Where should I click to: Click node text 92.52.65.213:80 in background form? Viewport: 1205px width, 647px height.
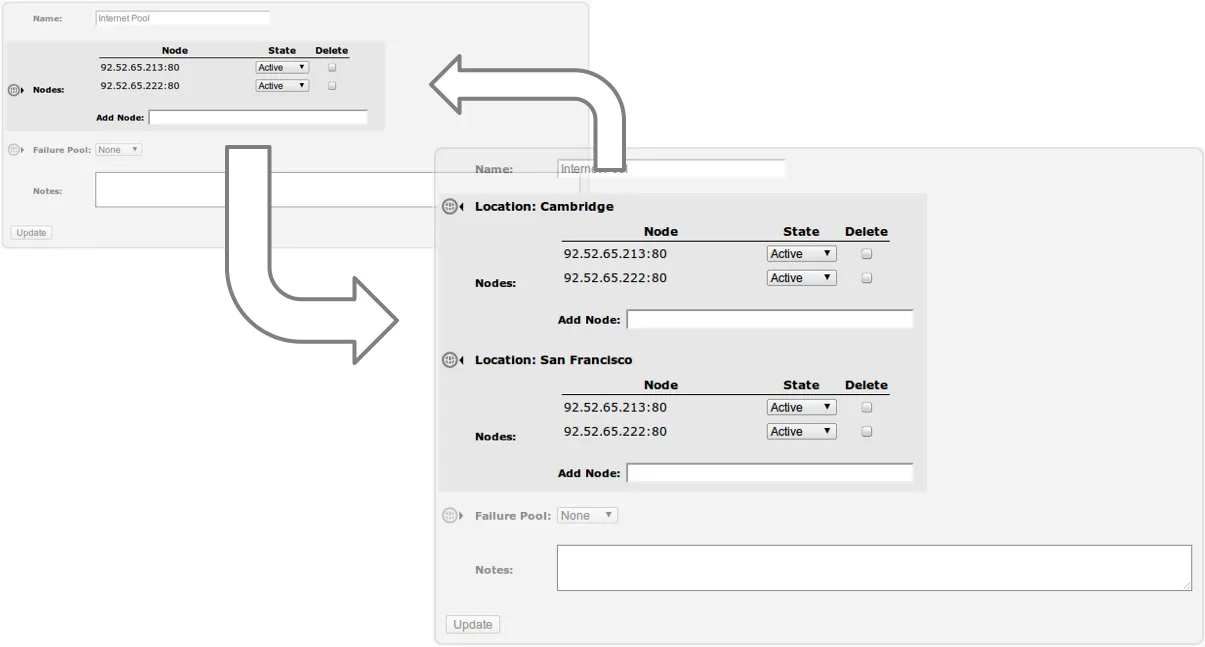[x=140, y=68]
